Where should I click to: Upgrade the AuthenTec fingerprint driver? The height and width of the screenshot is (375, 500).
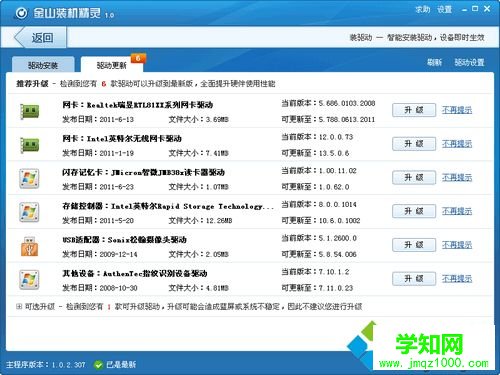(414, 279)
